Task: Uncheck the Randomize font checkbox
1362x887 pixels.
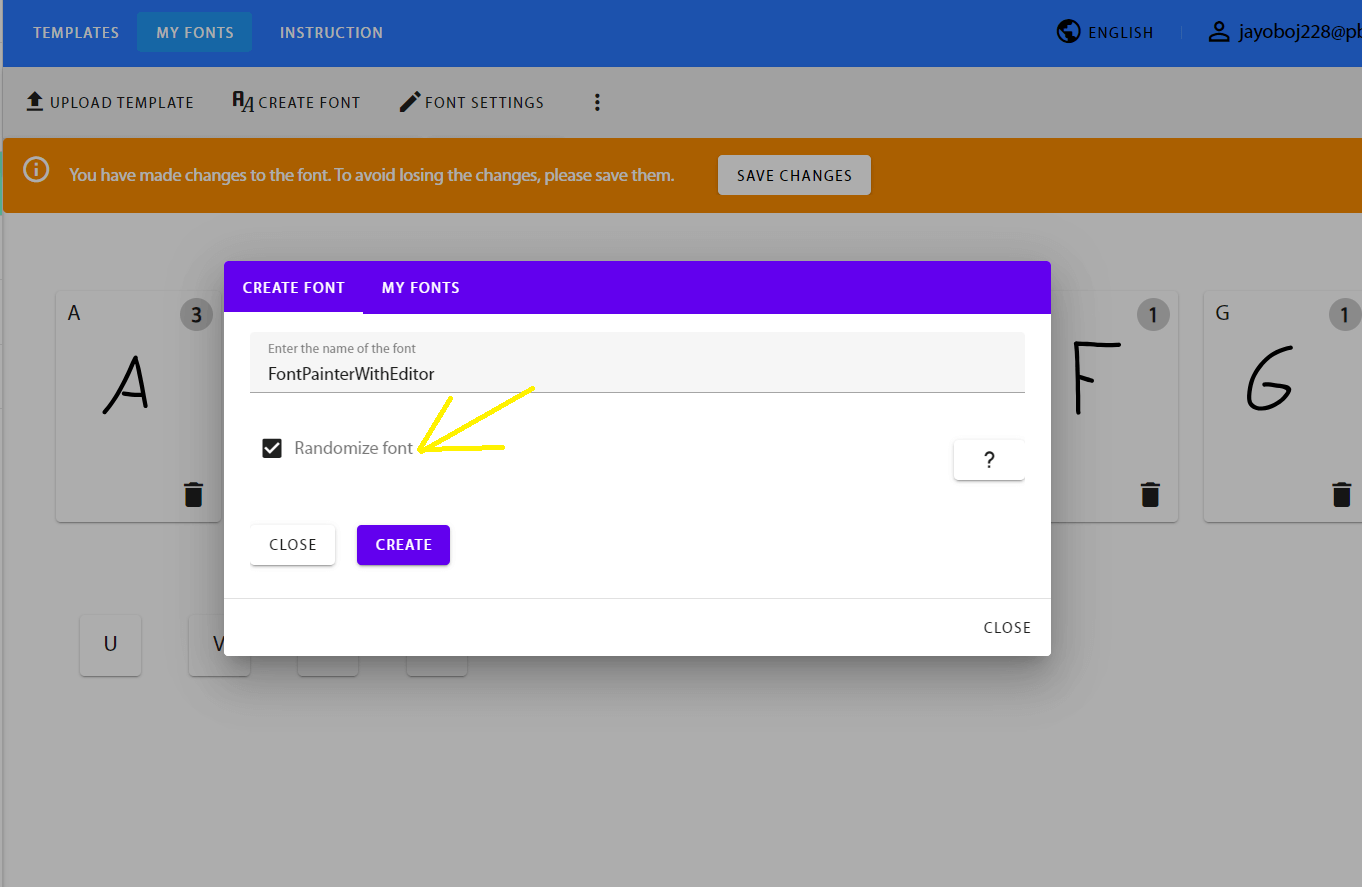Action: click(272, 448)
